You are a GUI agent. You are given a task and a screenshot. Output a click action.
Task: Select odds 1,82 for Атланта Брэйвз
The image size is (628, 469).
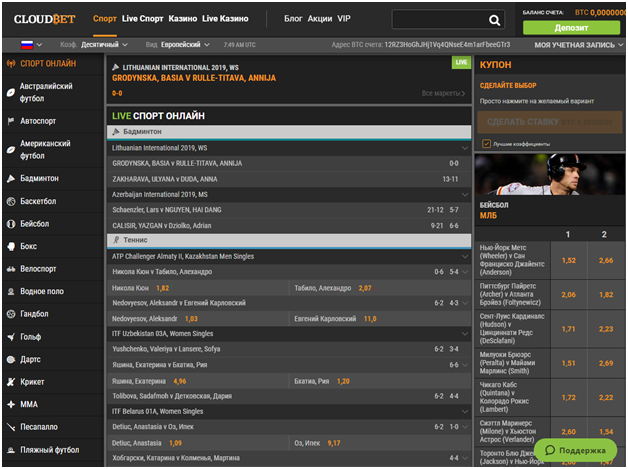(x=606, y=295)
